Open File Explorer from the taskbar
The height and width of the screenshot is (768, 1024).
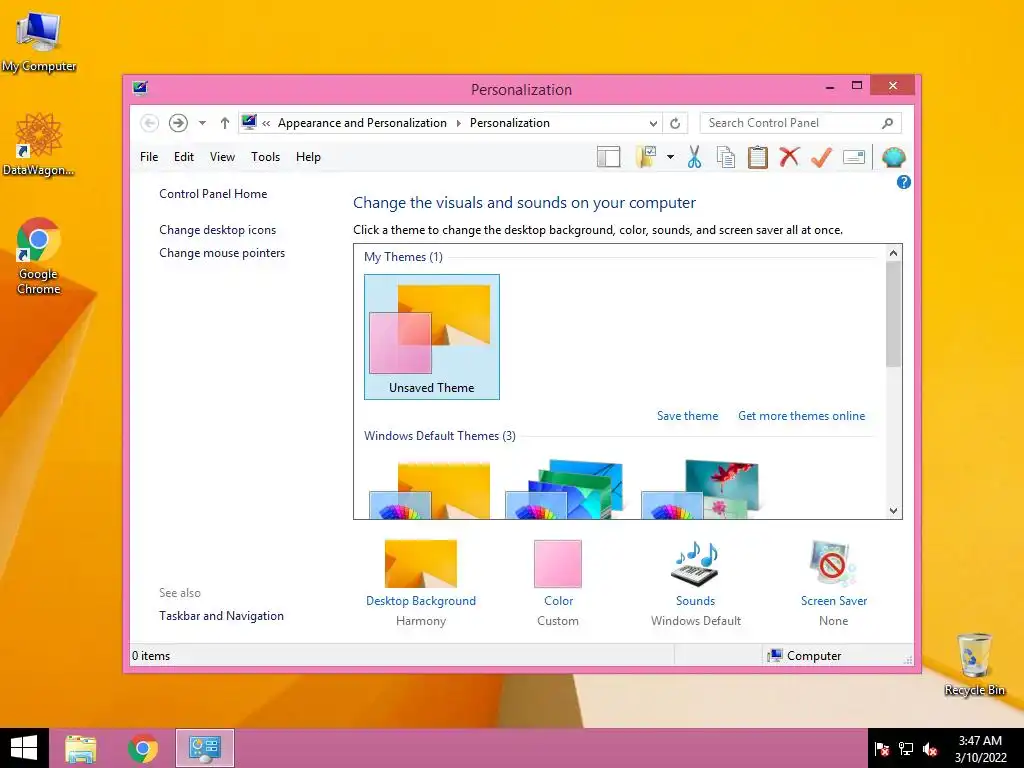click(x=81, y=748)
